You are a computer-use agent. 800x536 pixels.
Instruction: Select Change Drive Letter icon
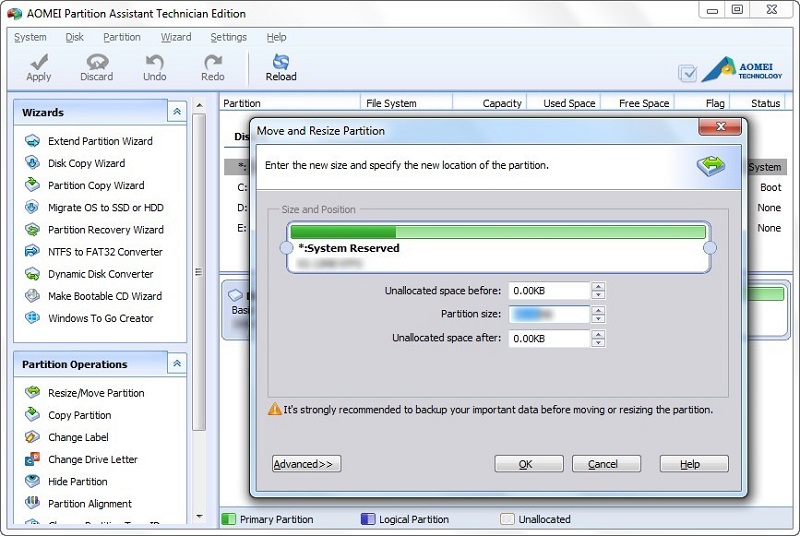(32, 459)
